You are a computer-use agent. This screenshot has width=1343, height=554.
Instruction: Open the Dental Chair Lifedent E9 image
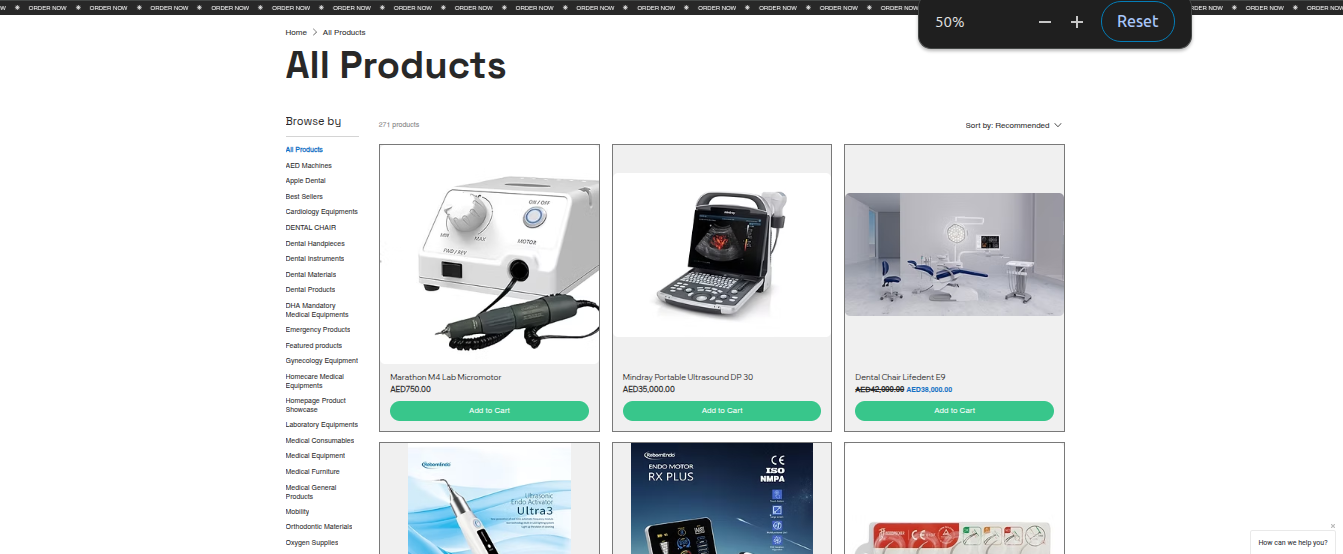click(x=954, y=254)
